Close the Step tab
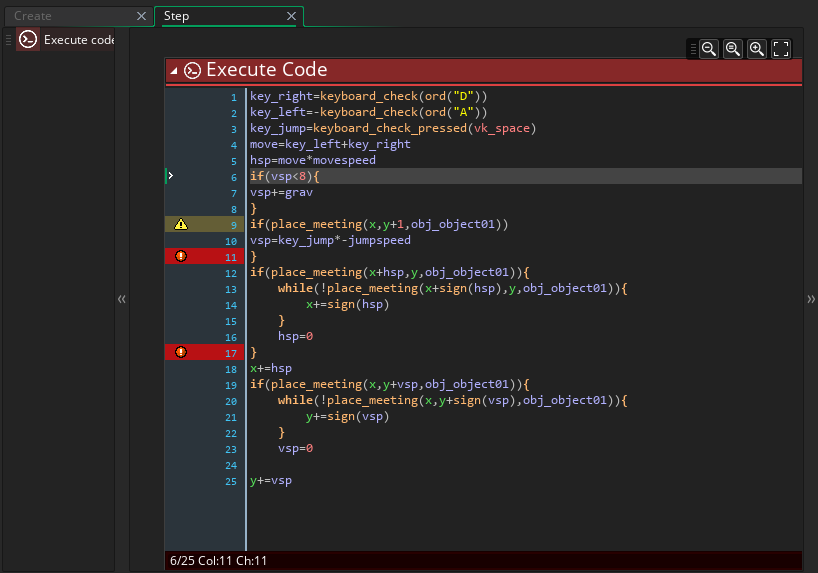The image size is (818, 573). (x=292, y=16)
